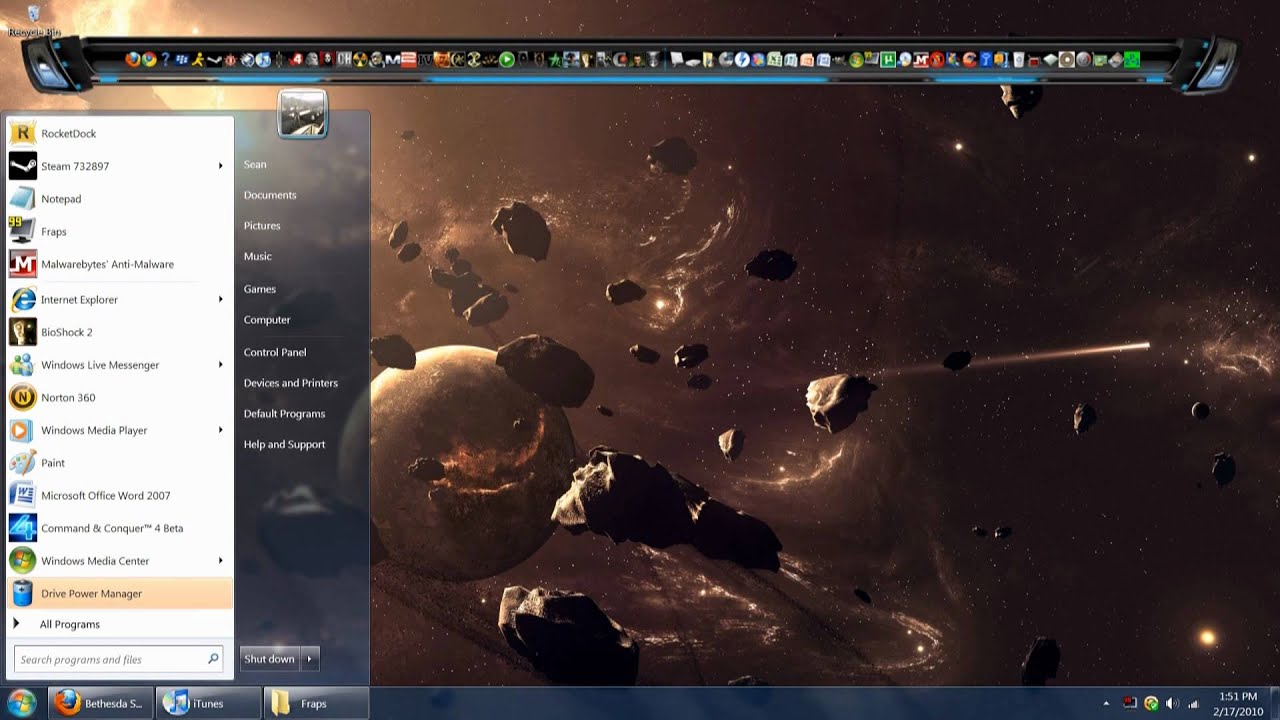Viewport: 1280px width, 720px height.
Task: Click the user account picture thumbnail
Action: pos(302,113)
